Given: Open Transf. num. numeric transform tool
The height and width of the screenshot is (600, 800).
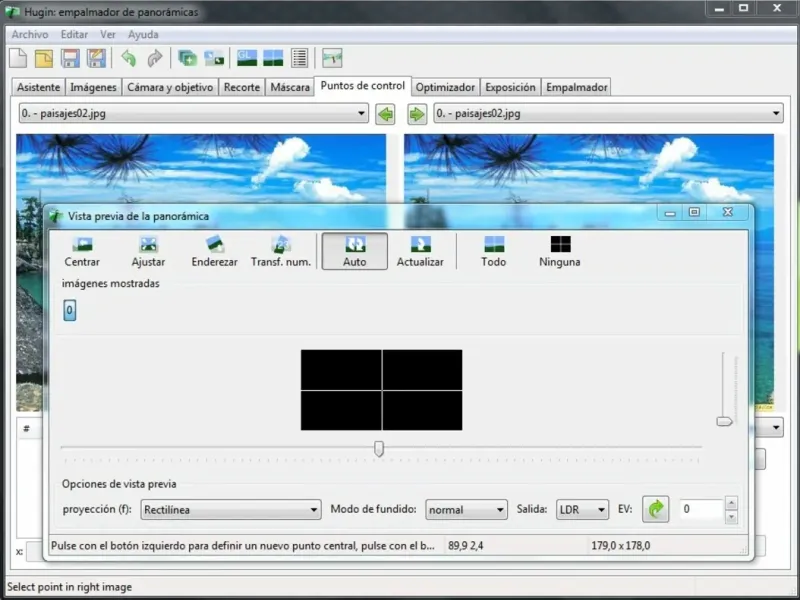Looking at the screenshot, I should pyautogui.click(x=281, y=252).
